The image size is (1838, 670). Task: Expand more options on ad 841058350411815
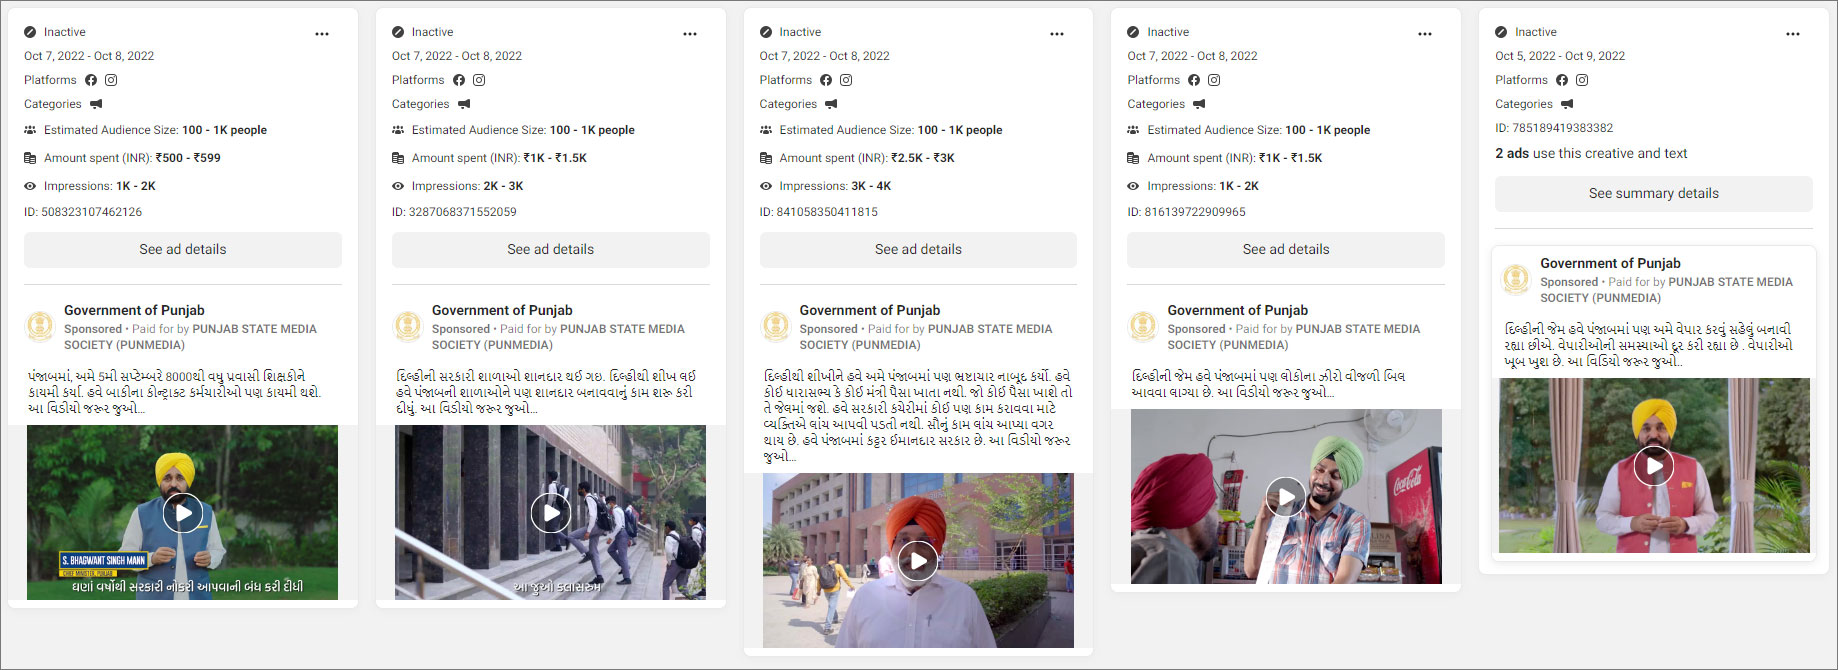(x=1057, y=34)
